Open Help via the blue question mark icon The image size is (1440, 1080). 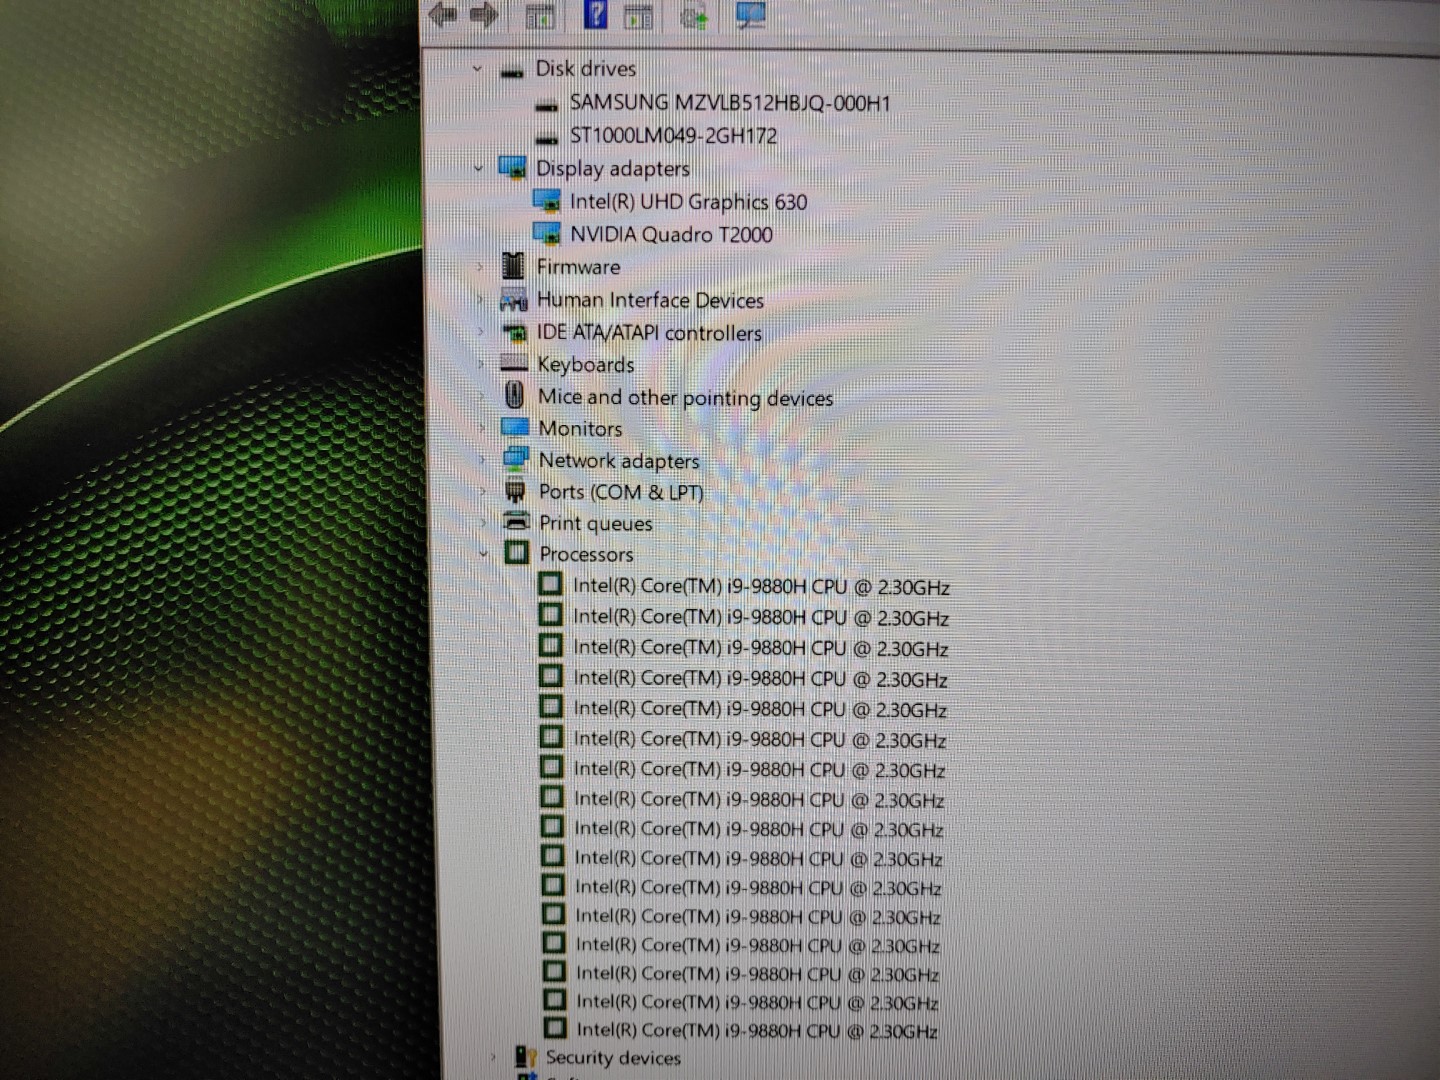595,14
